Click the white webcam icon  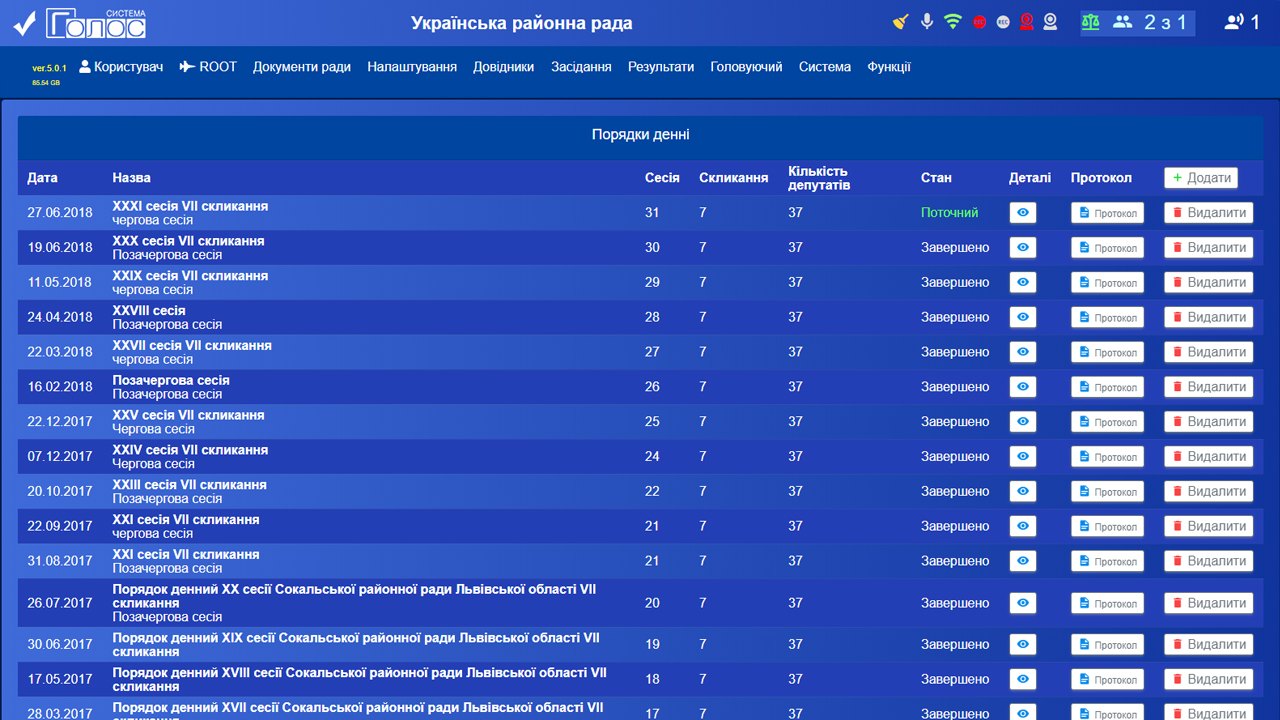(x=1050, y=22)
